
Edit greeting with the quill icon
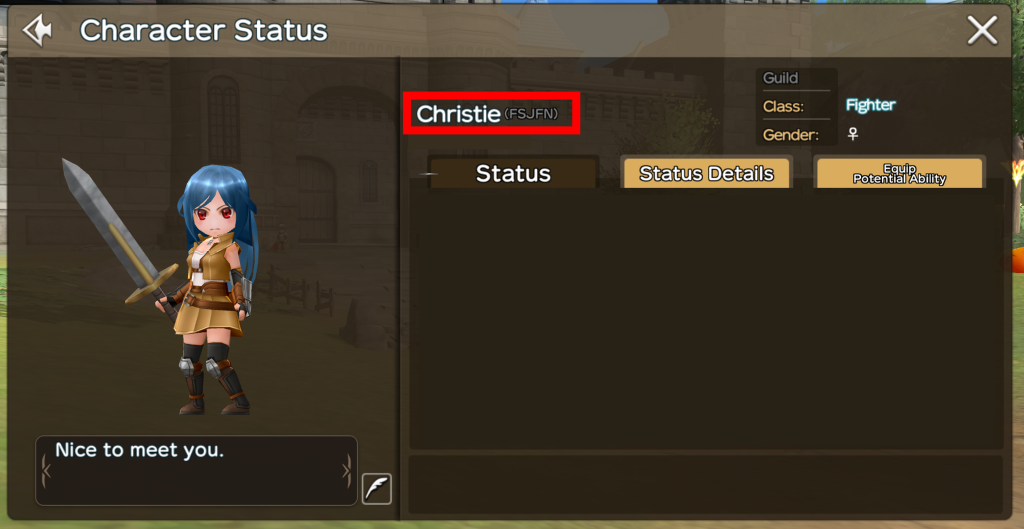(377, 489)
